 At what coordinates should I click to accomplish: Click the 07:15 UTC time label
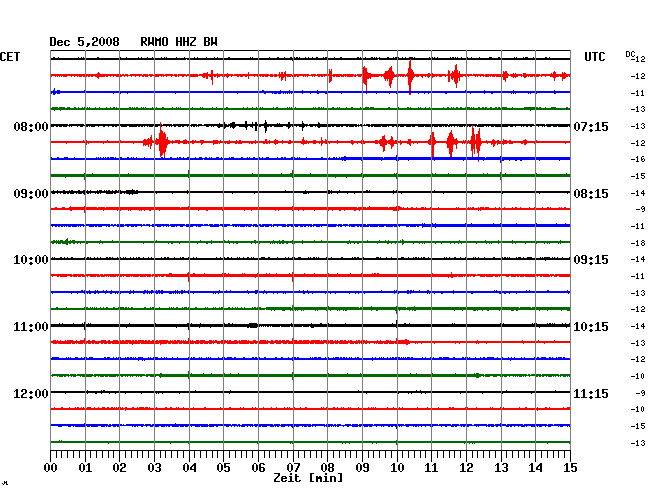point(591,126)
